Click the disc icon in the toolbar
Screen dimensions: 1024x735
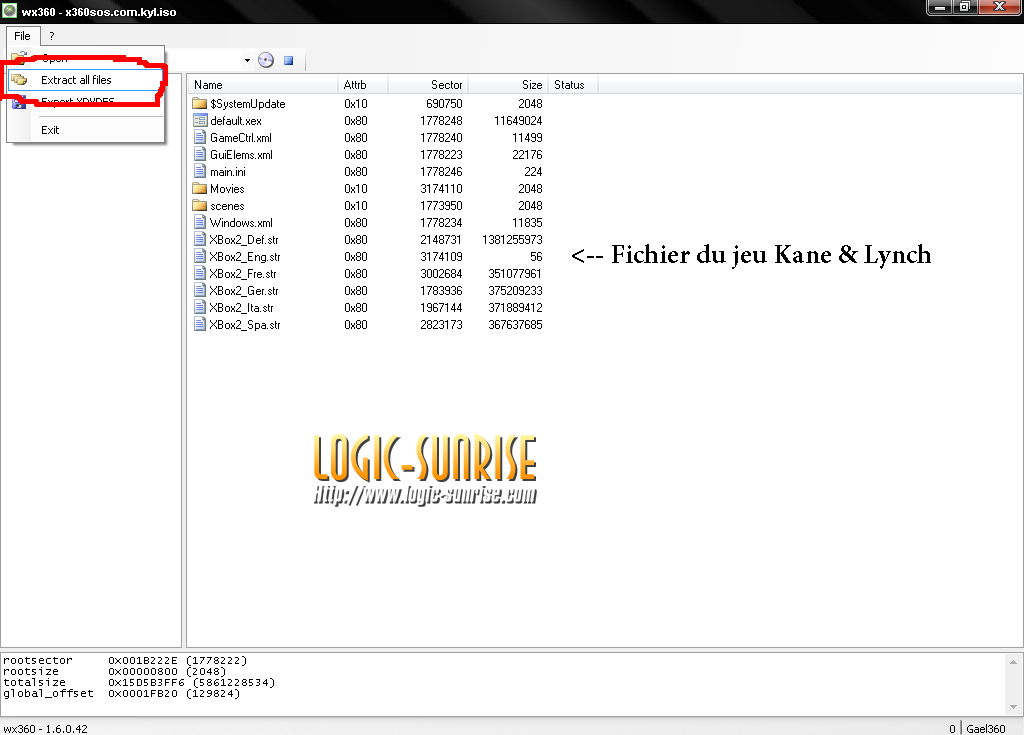pyautogui.click(x=266, y=60)
